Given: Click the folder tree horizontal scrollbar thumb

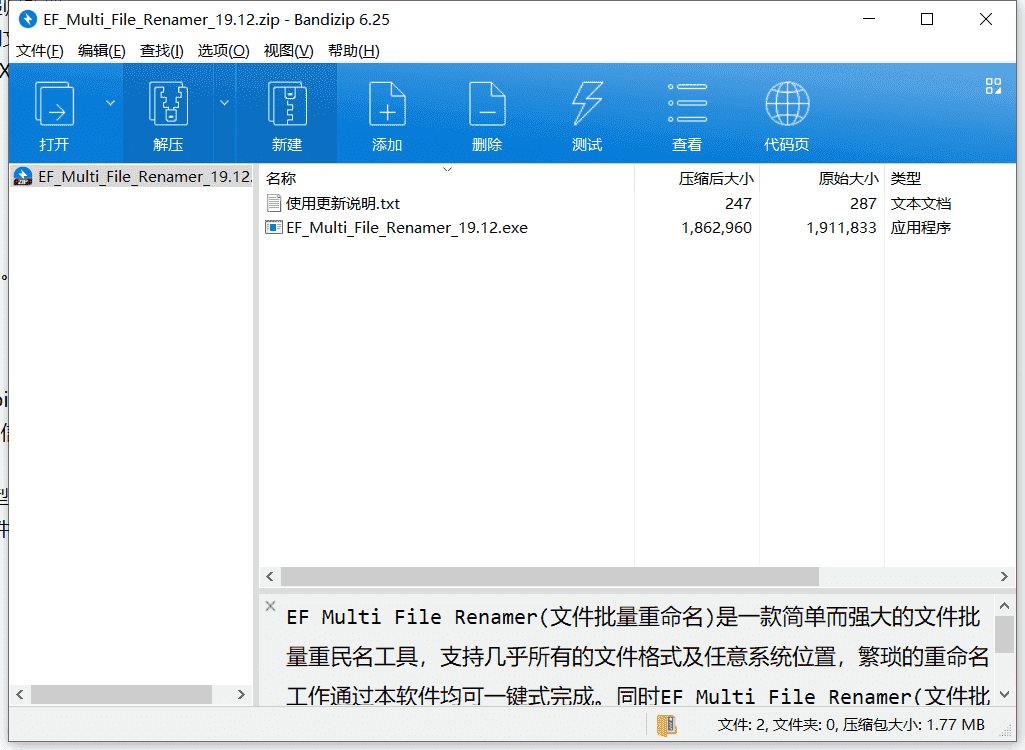Looking at the screenshot, I should click(122, 694).
